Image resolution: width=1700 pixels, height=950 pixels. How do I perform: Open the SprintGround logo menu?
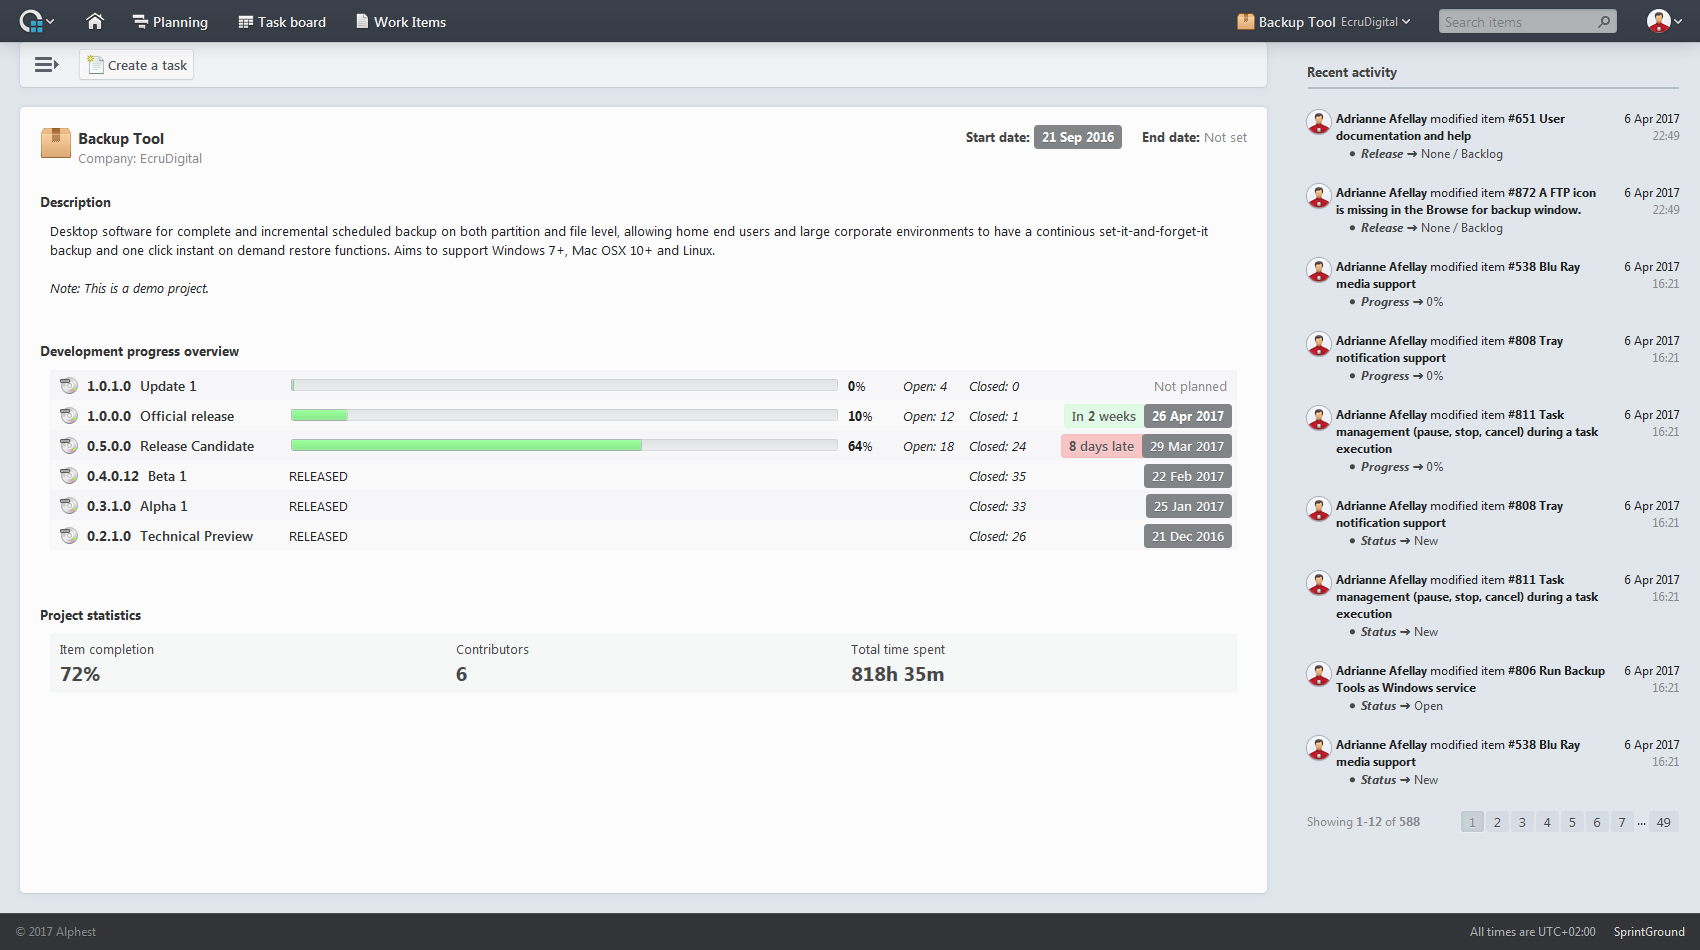tap(36, 21)
